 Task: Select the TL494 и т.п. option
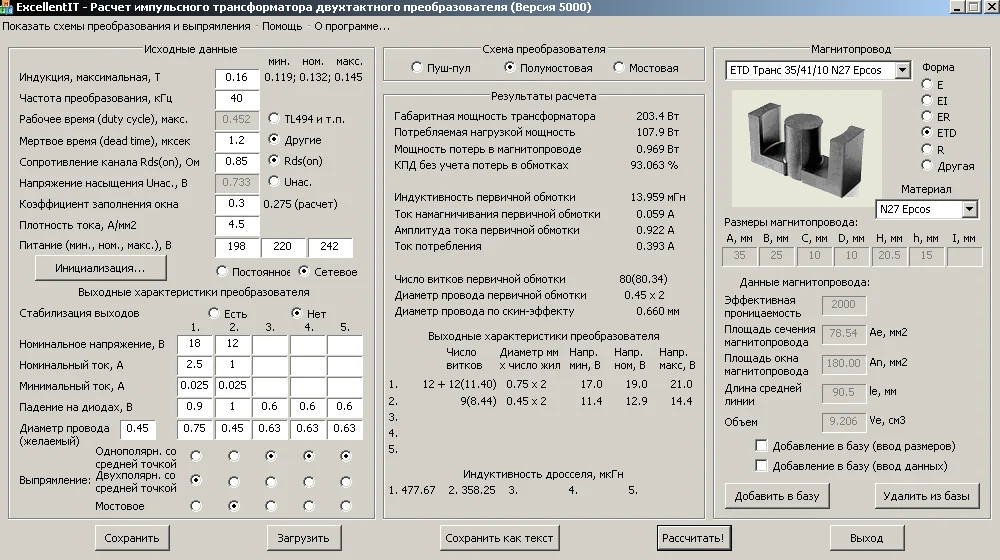275,119
